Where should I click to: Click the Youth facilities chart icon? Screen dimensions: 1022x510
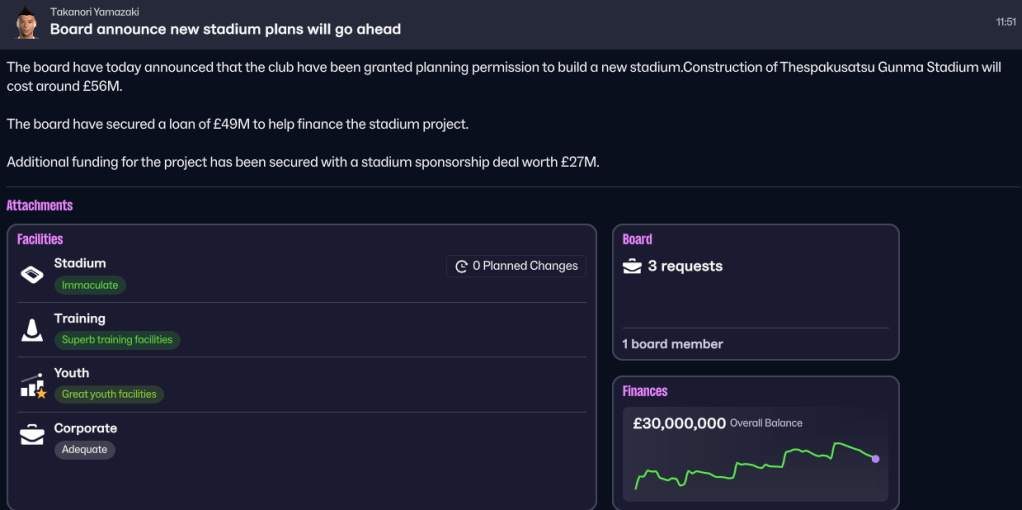click(x=33, y=385)
